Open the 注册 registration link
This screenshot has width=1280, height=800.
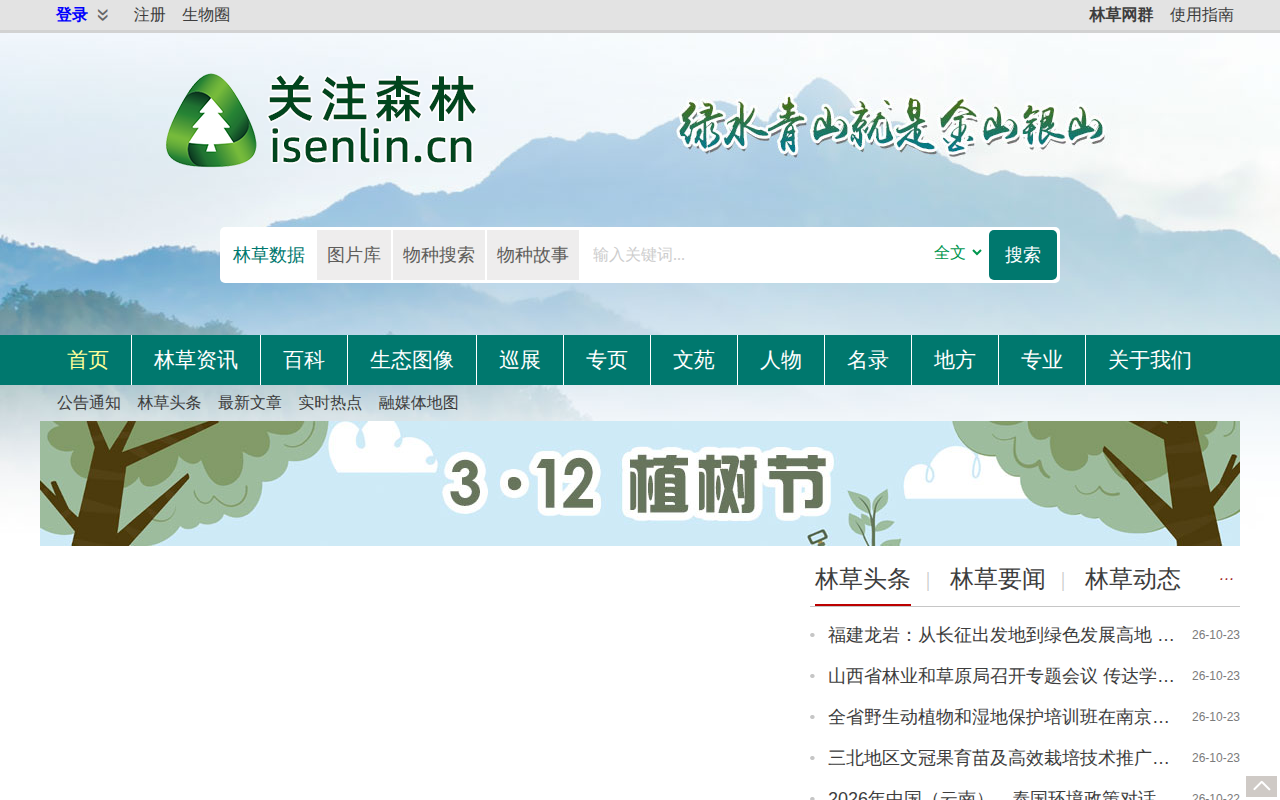[150, 15]
